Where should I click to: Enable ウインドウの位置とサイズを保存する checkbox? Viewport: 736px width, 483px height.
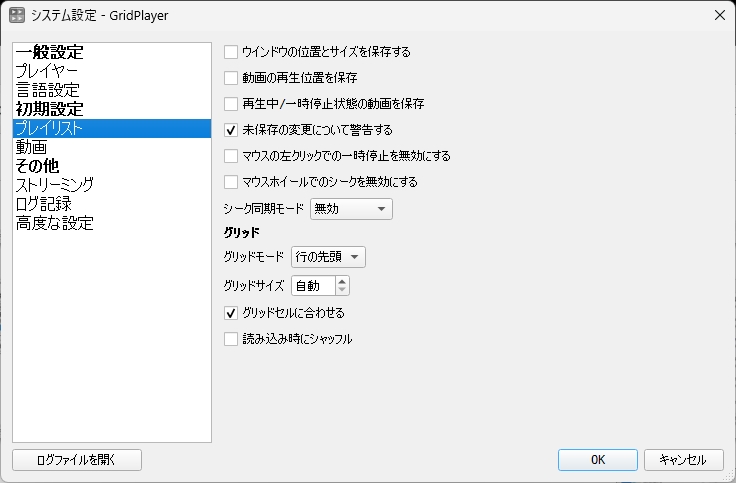click(231, 51)
